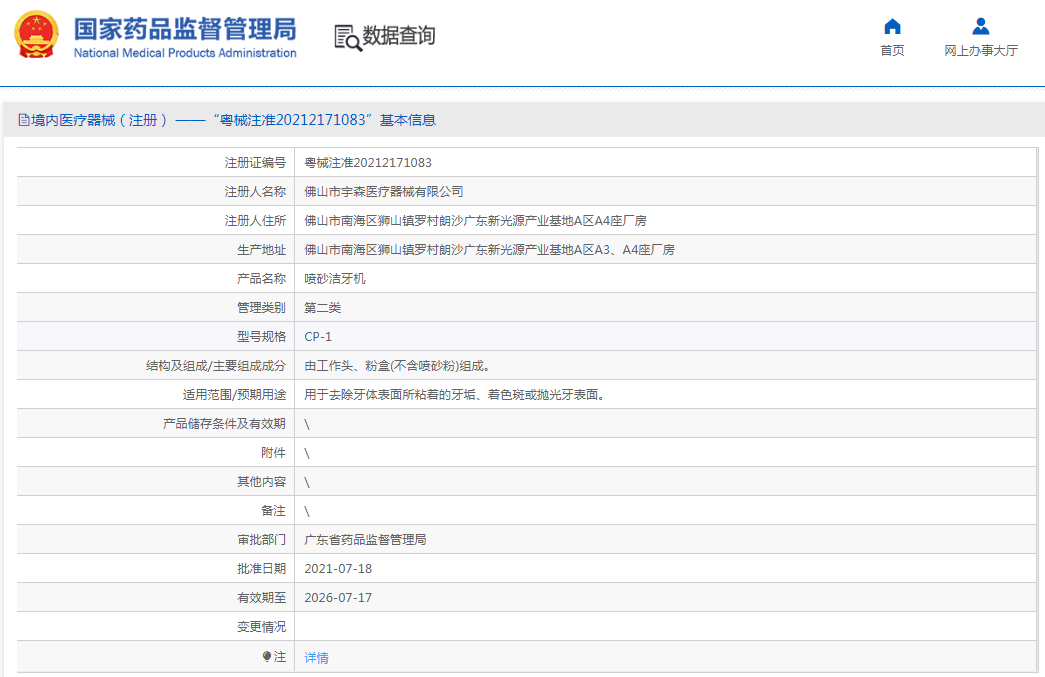Click the 国家药品监督管理局 site title
Viewport: 1045px width, 677px height.
[184, 26]
